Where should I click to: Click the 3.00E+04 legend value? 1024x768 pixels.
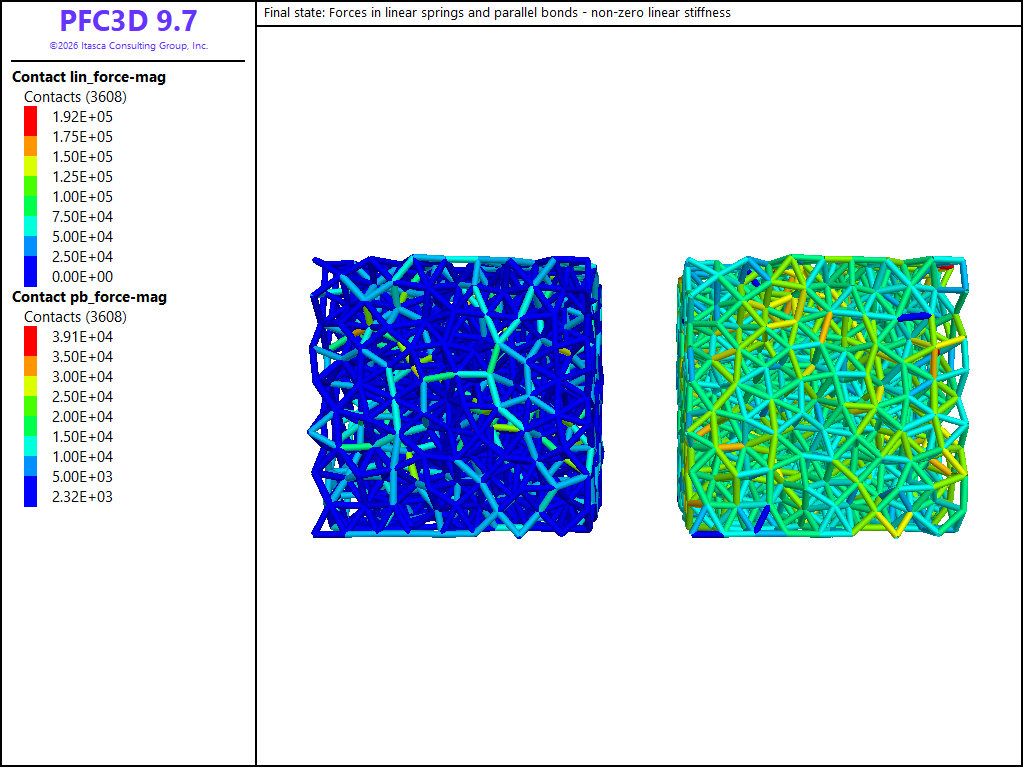coord(82,377)
